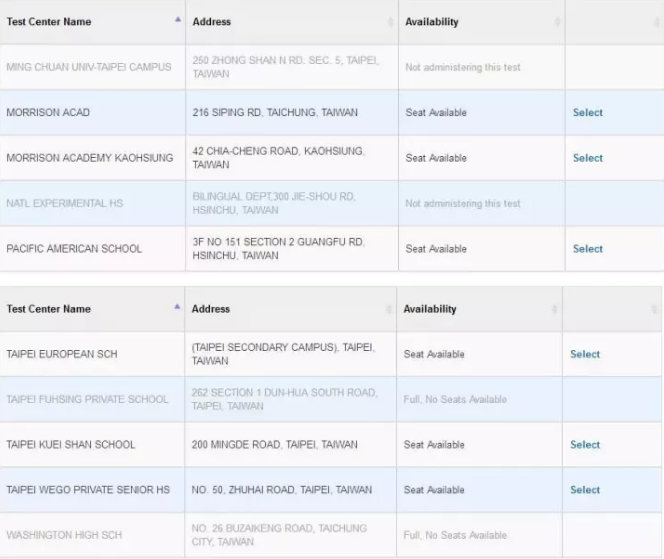
Task: Click address 200 MINGDE ROAD, TAIPEI
Action: tap(274, 445)
